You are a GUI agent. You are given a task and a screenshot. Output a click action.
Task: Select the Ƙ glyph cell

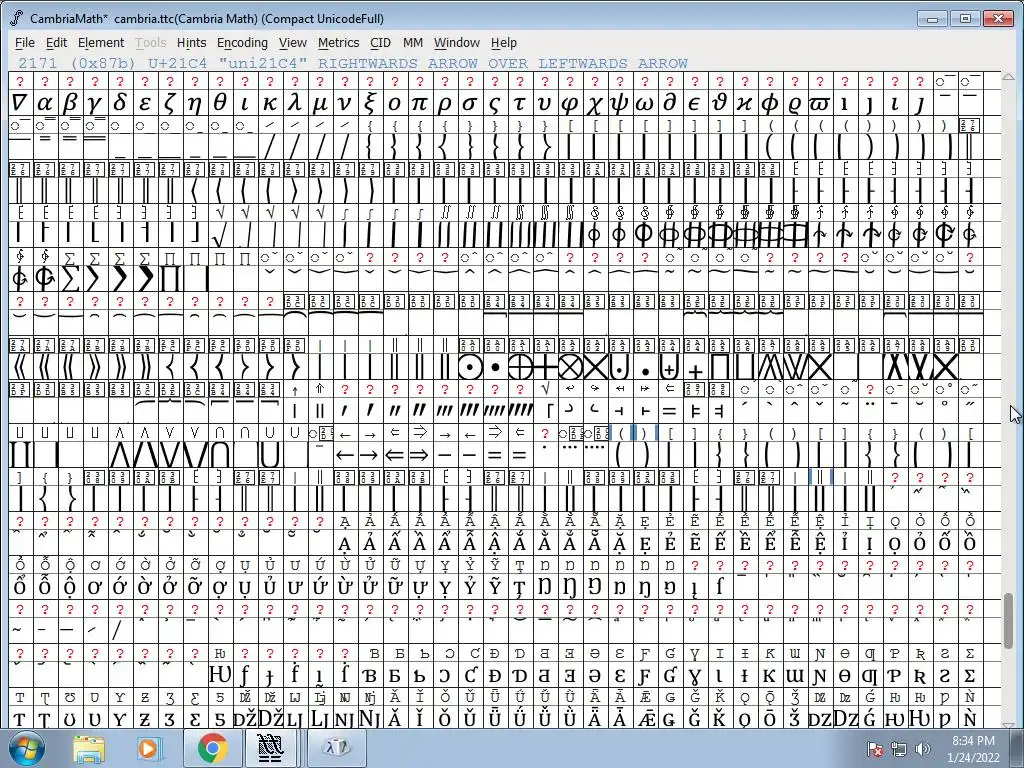click(x=770, y=675)
